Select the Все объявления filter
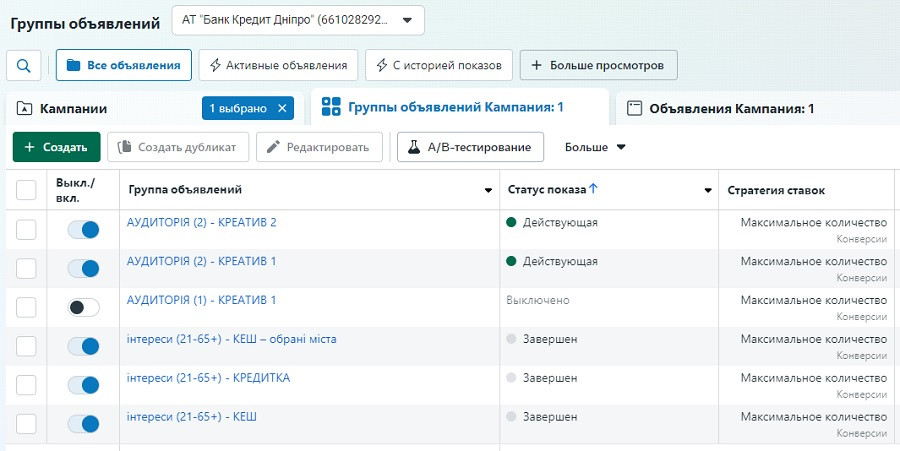 pyautogui.click(x=123, y=65)
